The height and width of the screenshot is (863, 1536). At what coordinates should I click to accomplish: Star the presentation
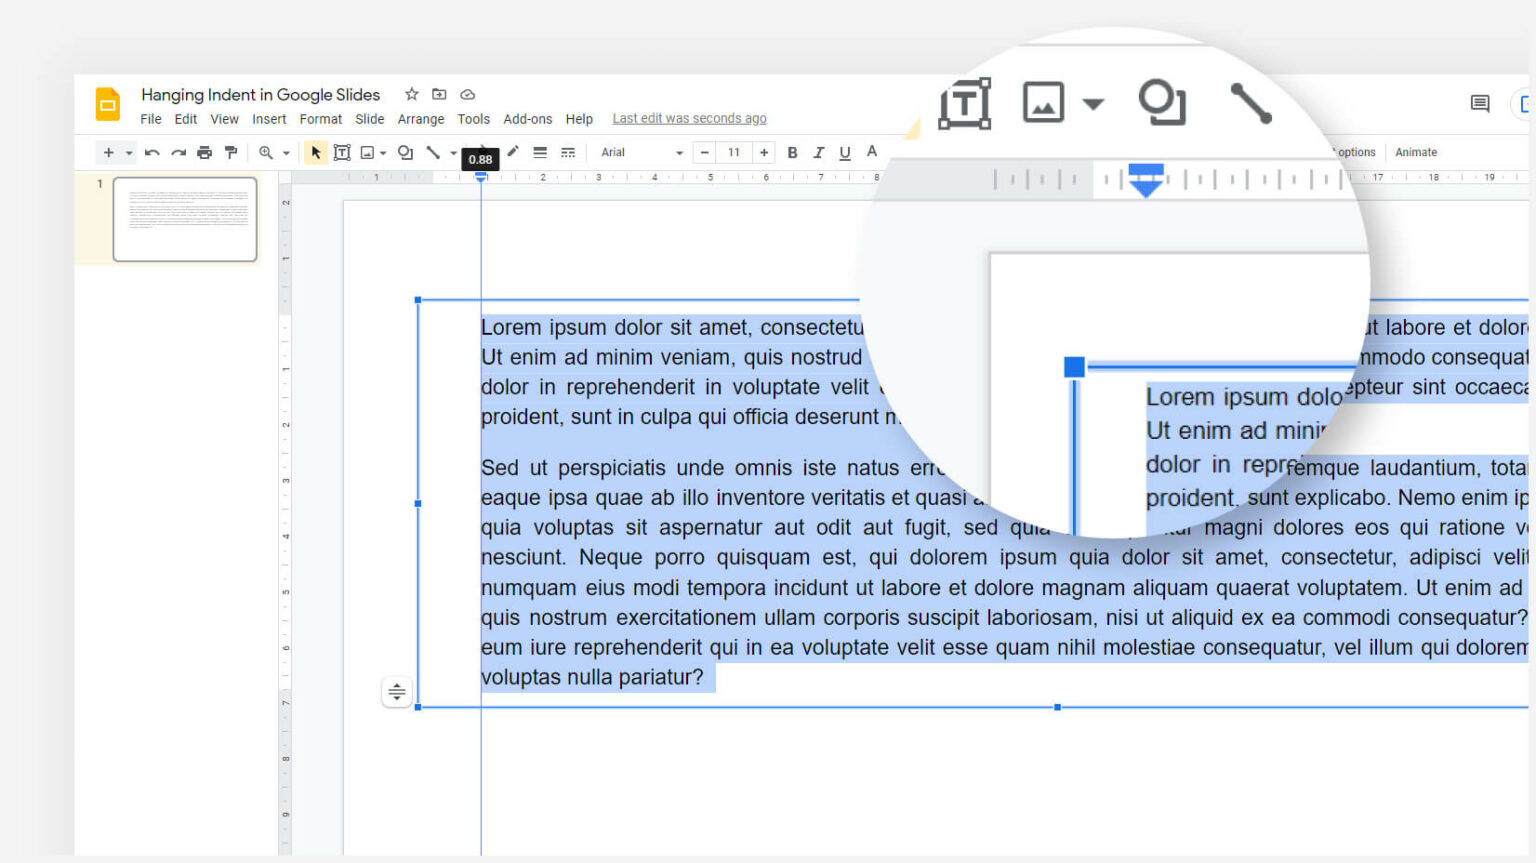point(411,94)
